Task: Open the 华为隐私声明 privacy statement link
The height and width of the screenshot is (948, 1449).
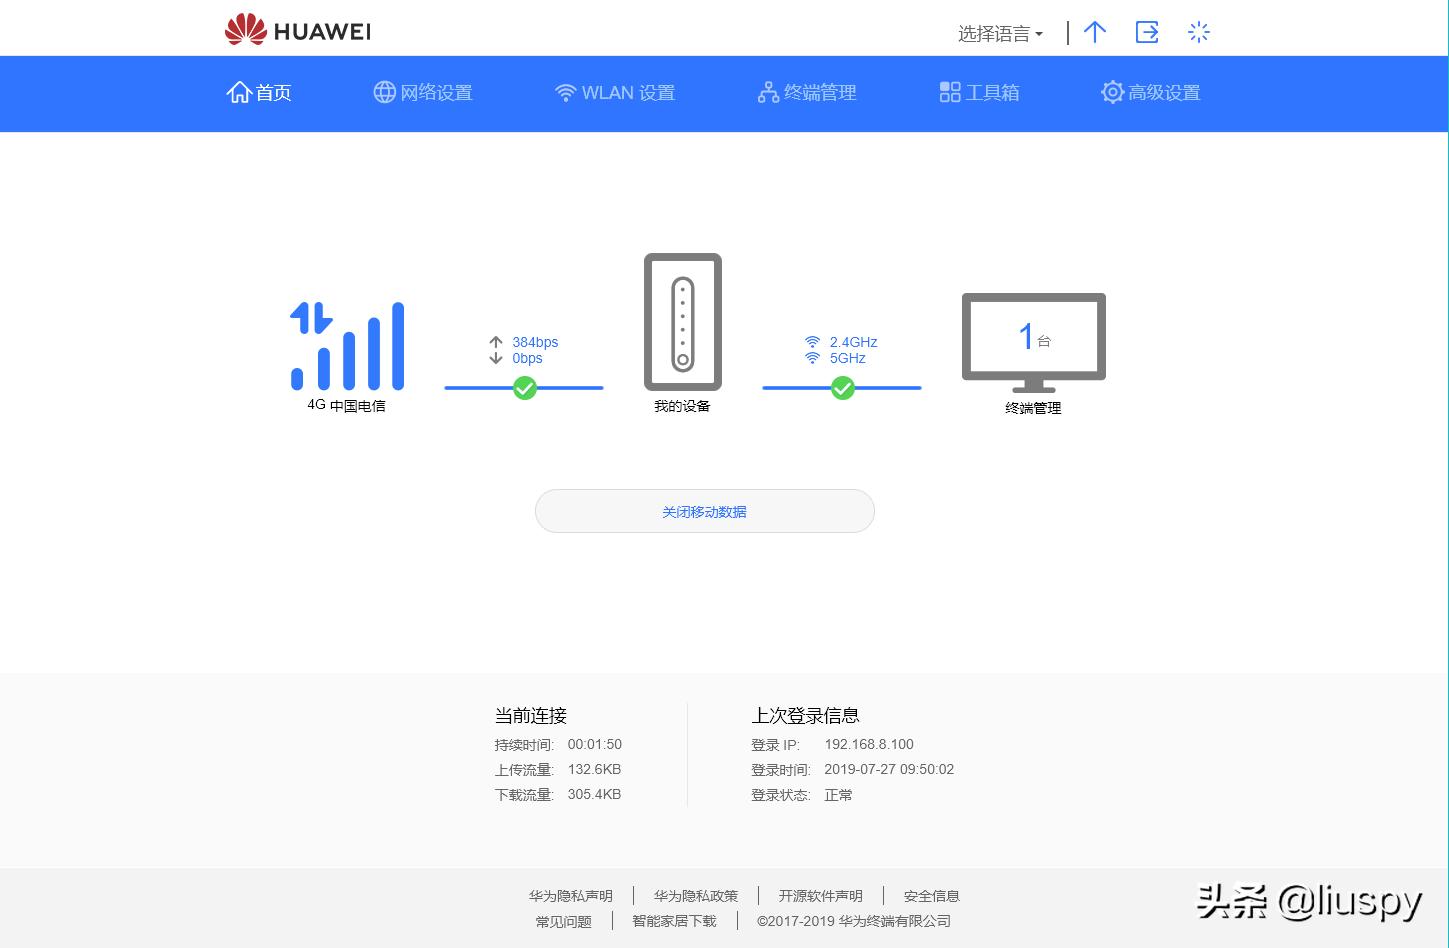Action: click(571, 895)
